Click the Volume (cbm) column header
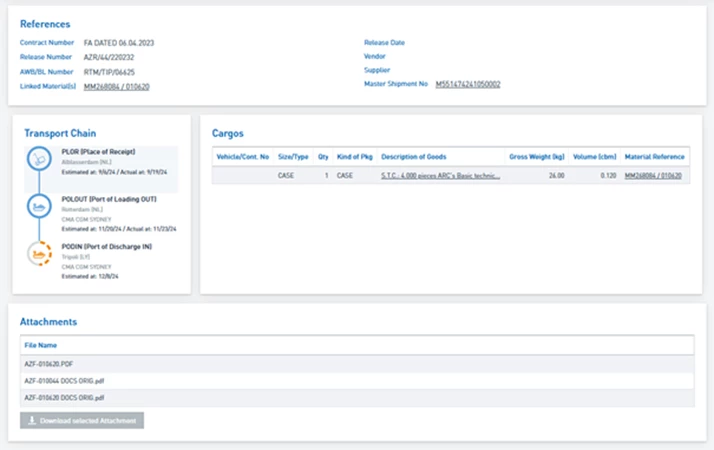The image size is (714, 450). click(596, 157)
